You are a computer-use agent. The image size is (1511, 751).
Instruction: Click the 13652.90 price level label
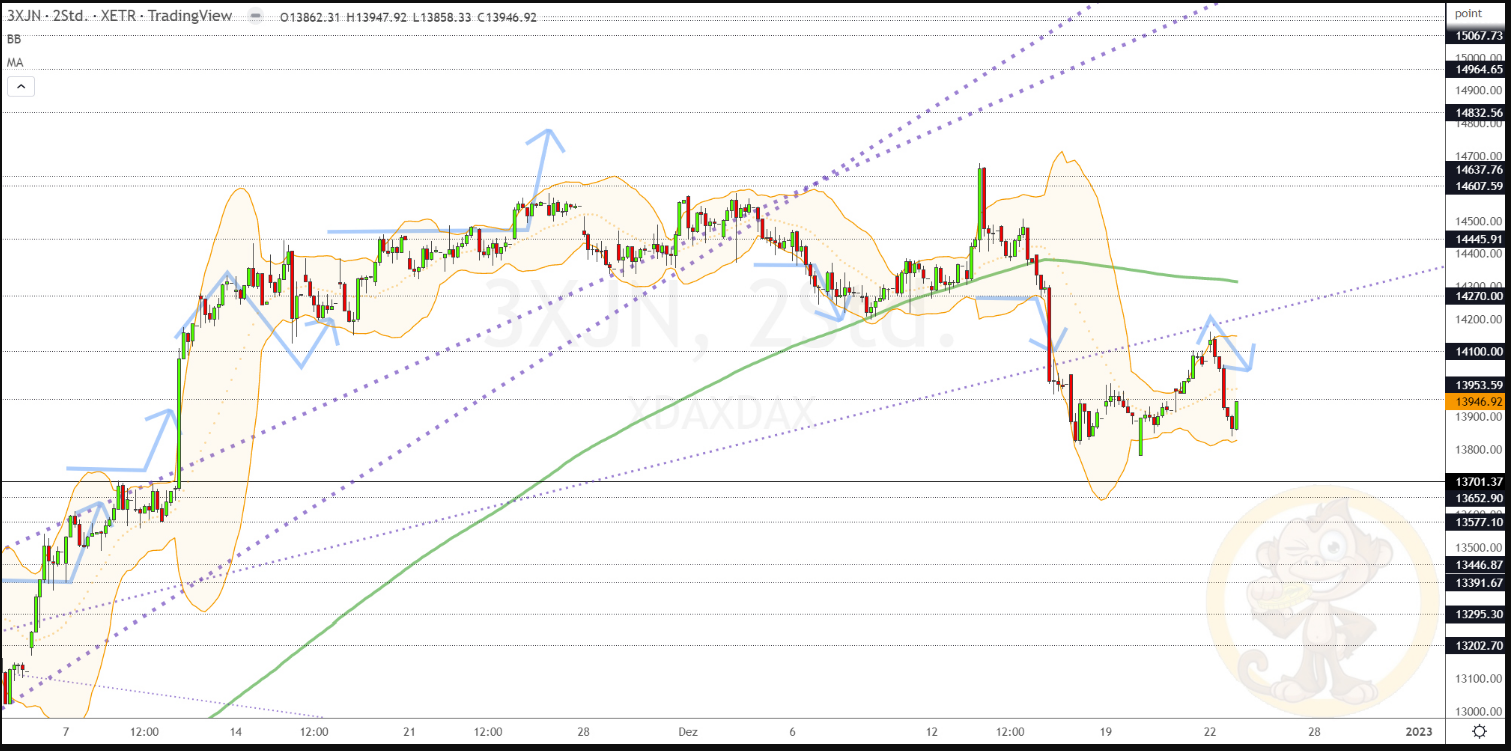point(1478,498)
